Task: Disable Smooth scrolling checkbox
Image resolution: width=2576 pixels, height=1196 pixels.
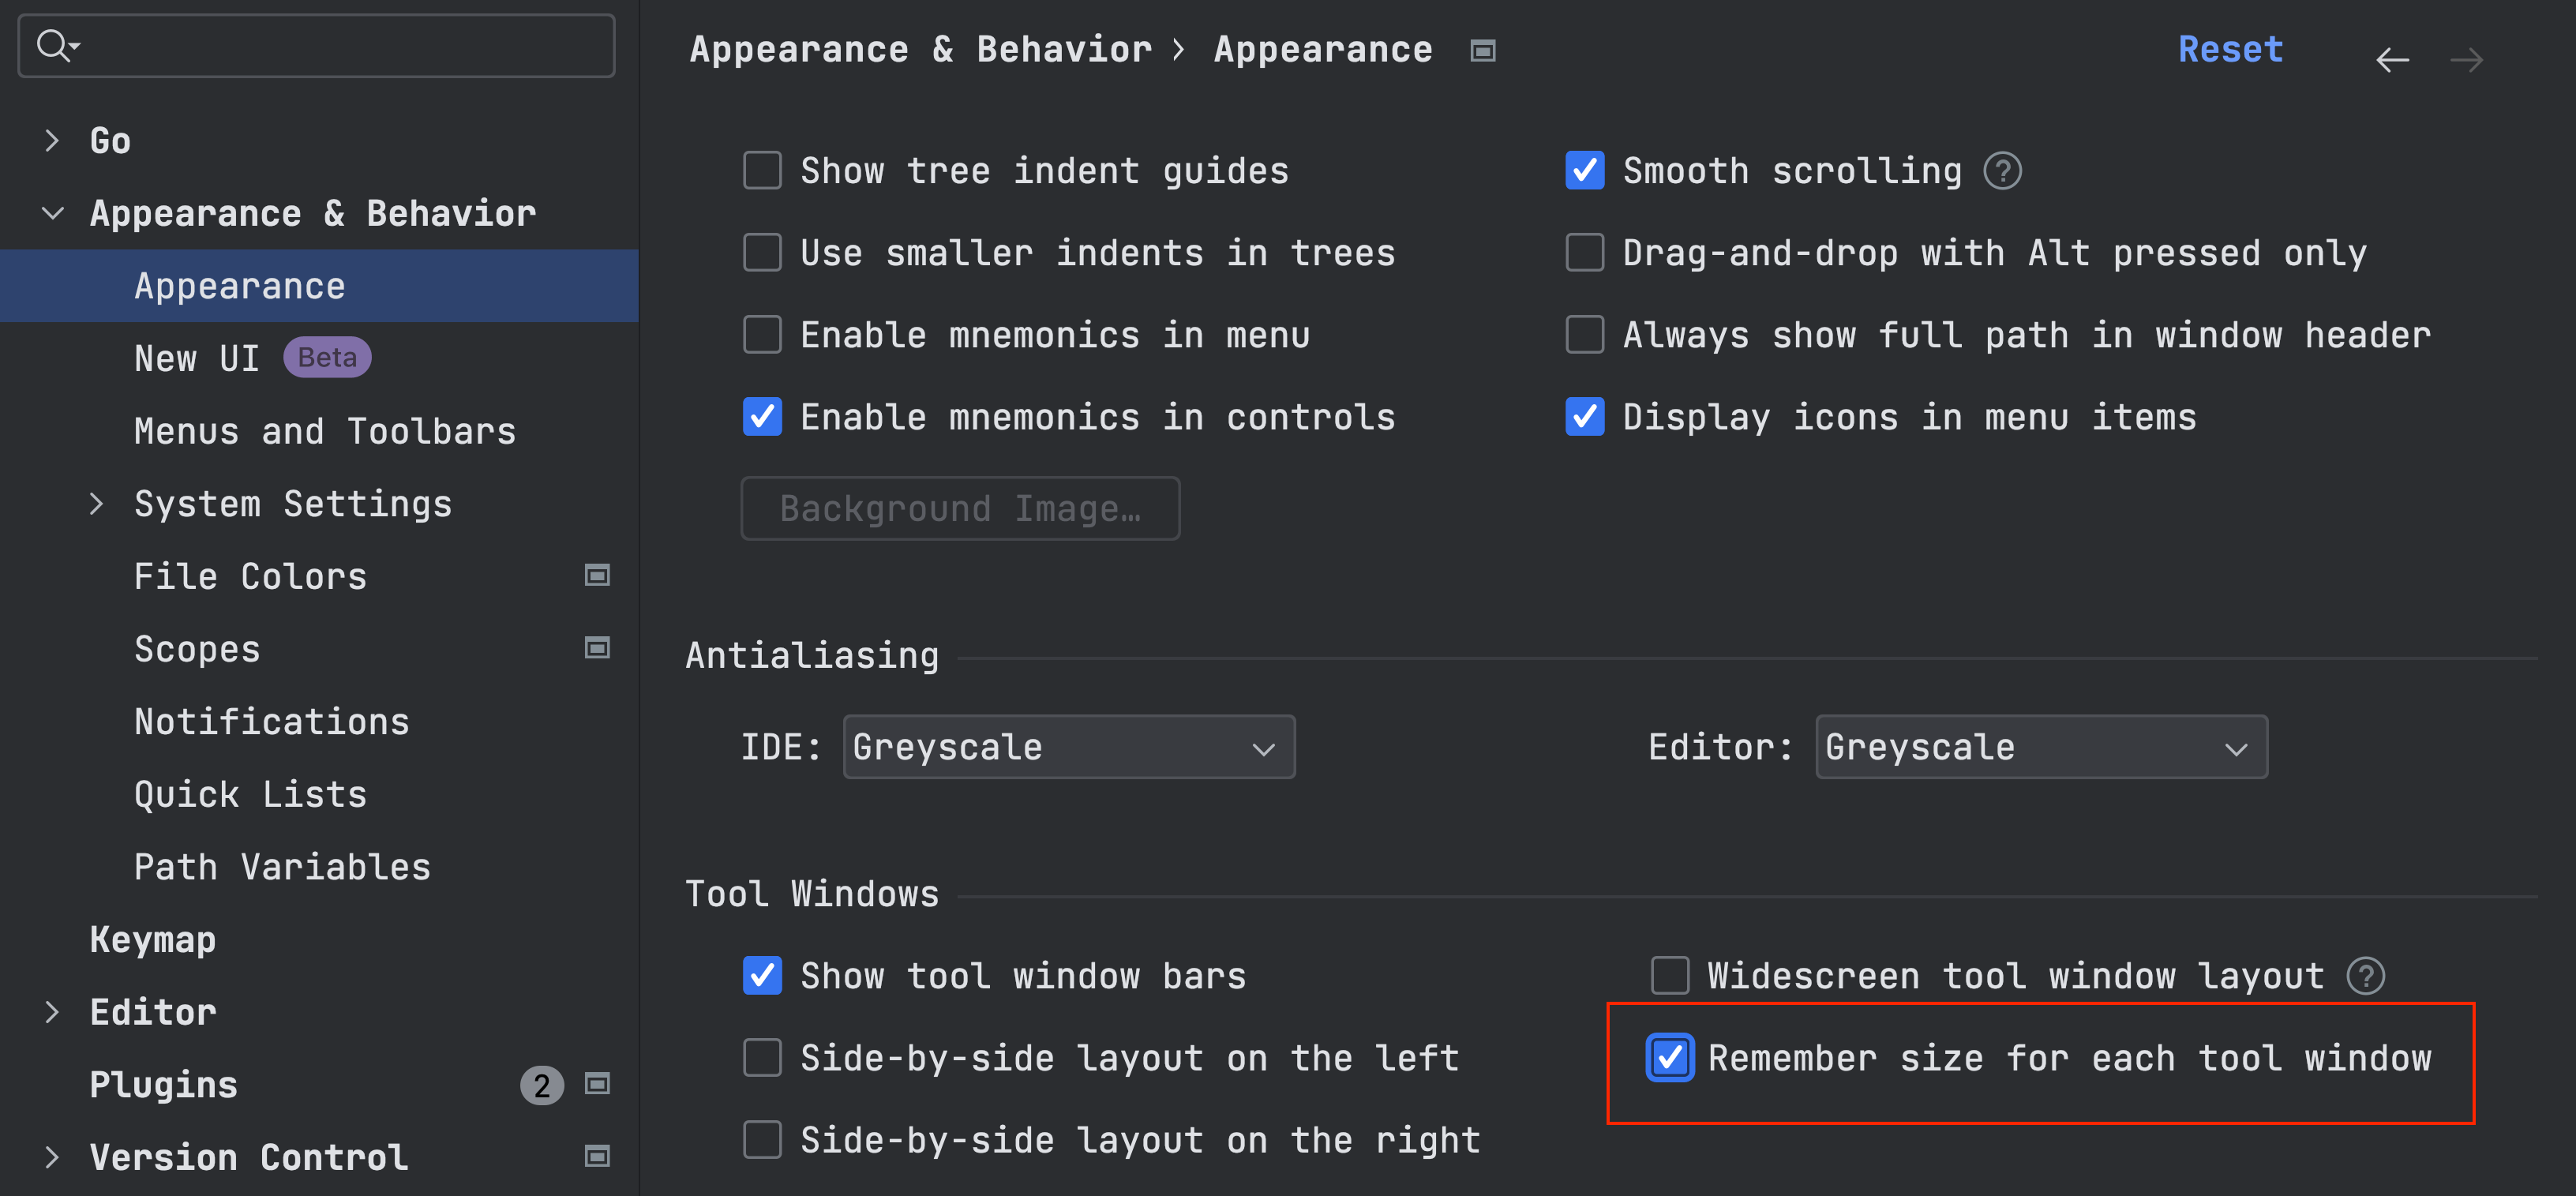Action: 1584,171
